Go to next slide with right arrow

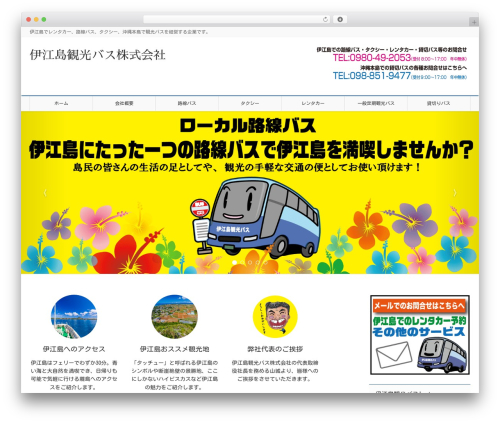[455, 193]
